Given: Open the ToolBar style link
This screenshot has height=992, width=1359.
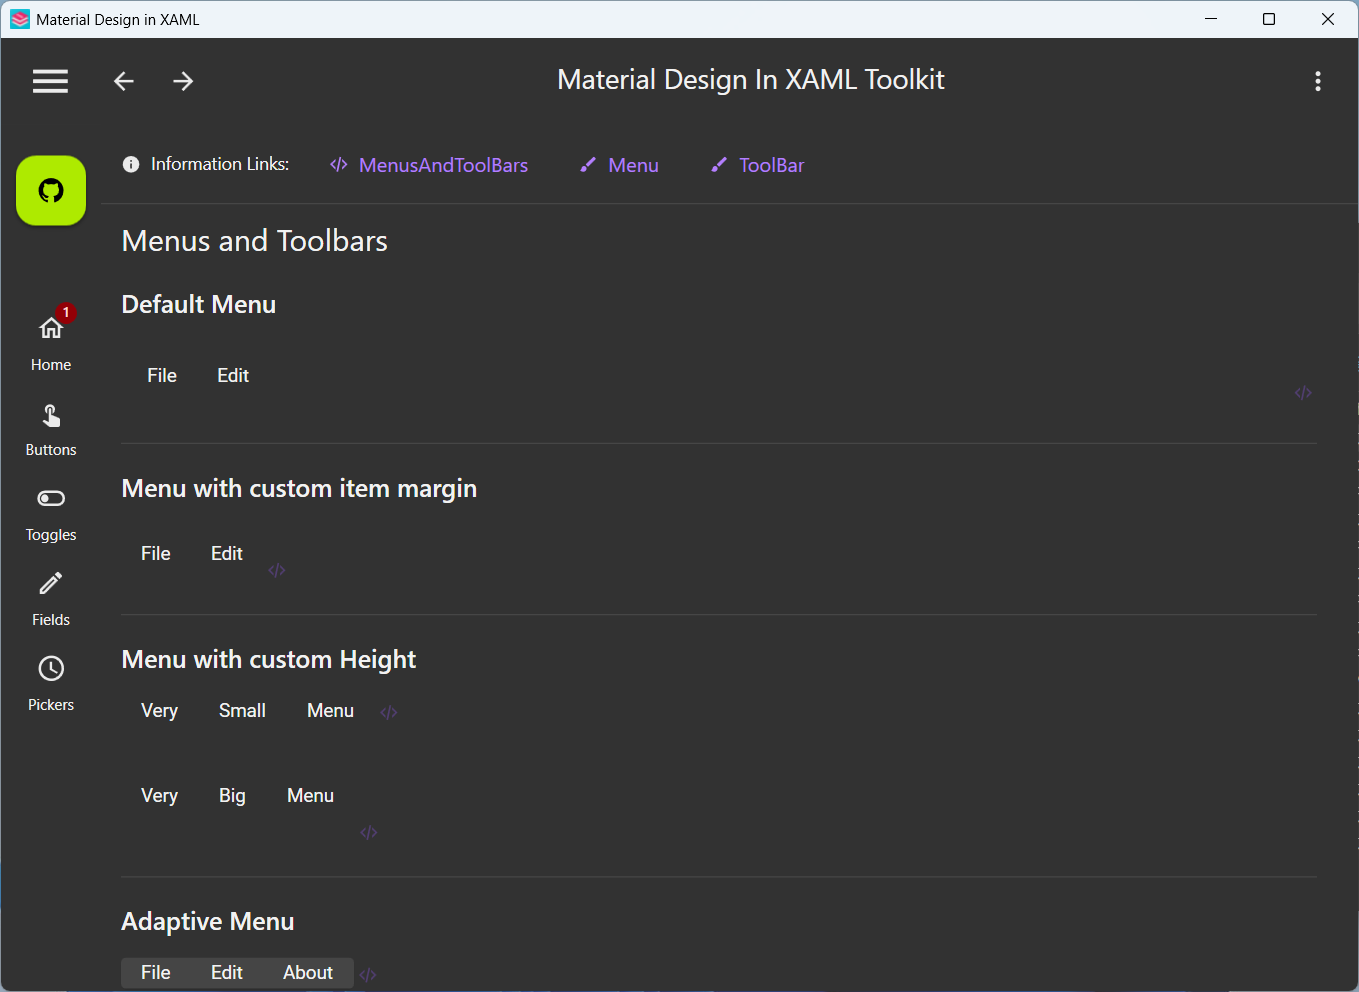Looking at the screenshot, I should (757, 165).
